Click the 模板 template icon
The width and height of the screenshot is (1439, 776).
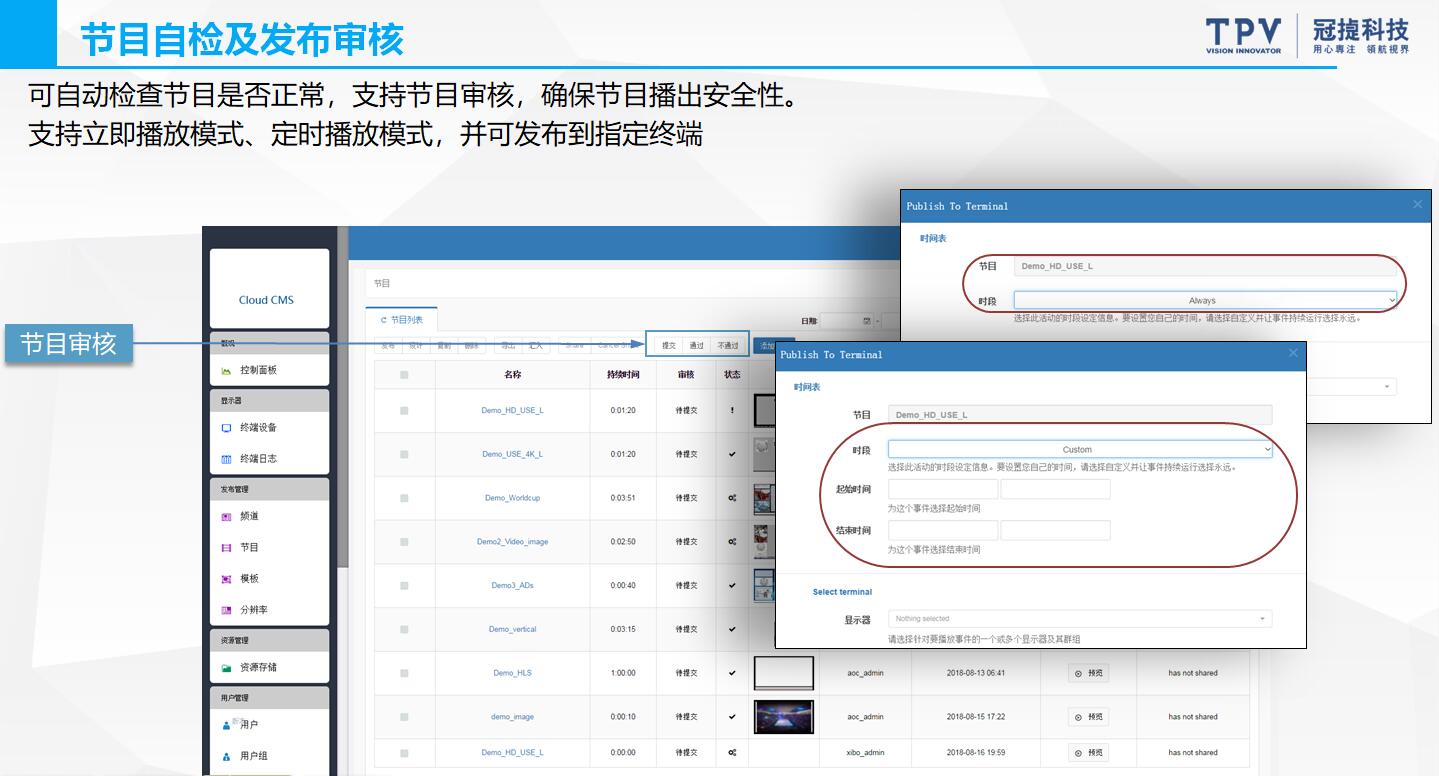coord(226,579)
